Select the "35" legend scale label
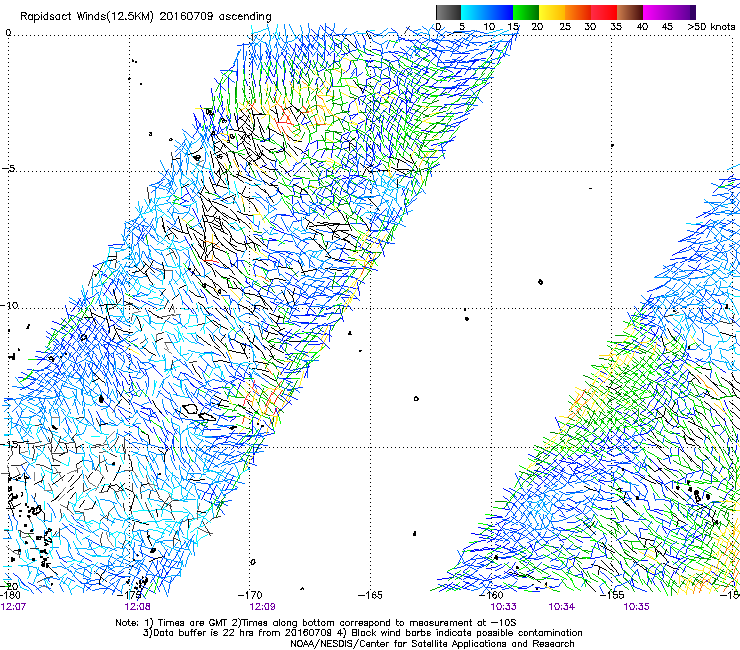740x650 pixels. 616,27
